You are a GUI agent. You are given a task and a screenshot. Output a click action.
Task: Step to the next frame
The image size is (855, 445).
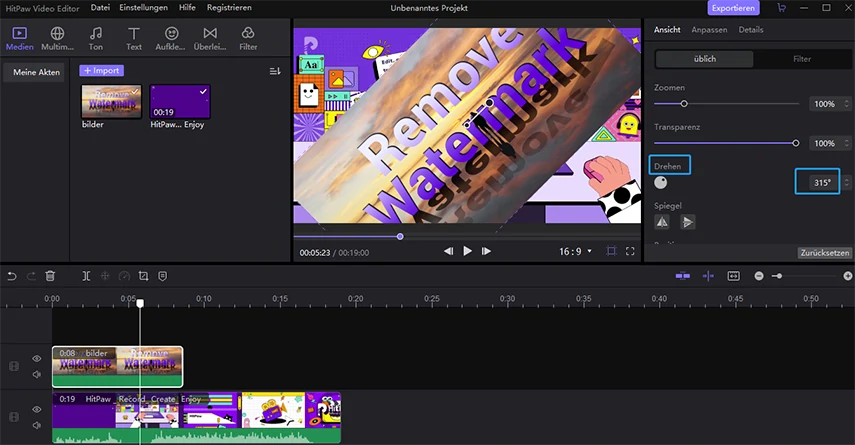click(486, 251)
